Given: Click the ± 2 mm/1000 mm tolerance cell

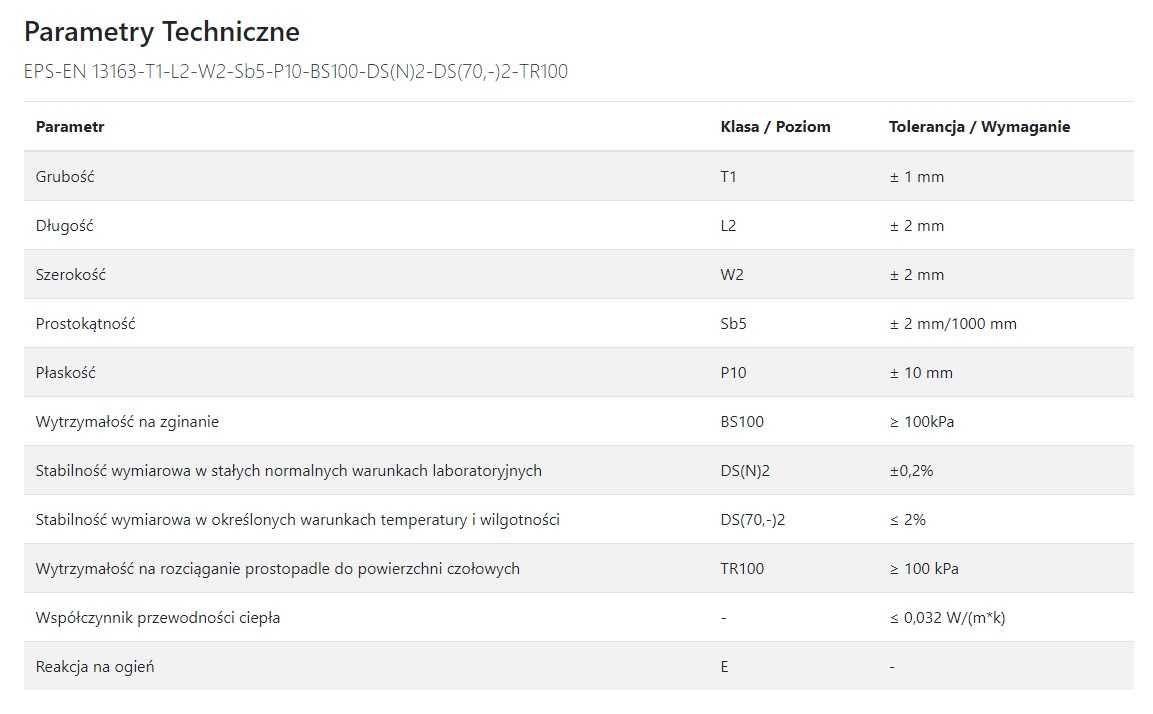Looking at the screenshot, I should pyautogui.click(x=953, y=324).
